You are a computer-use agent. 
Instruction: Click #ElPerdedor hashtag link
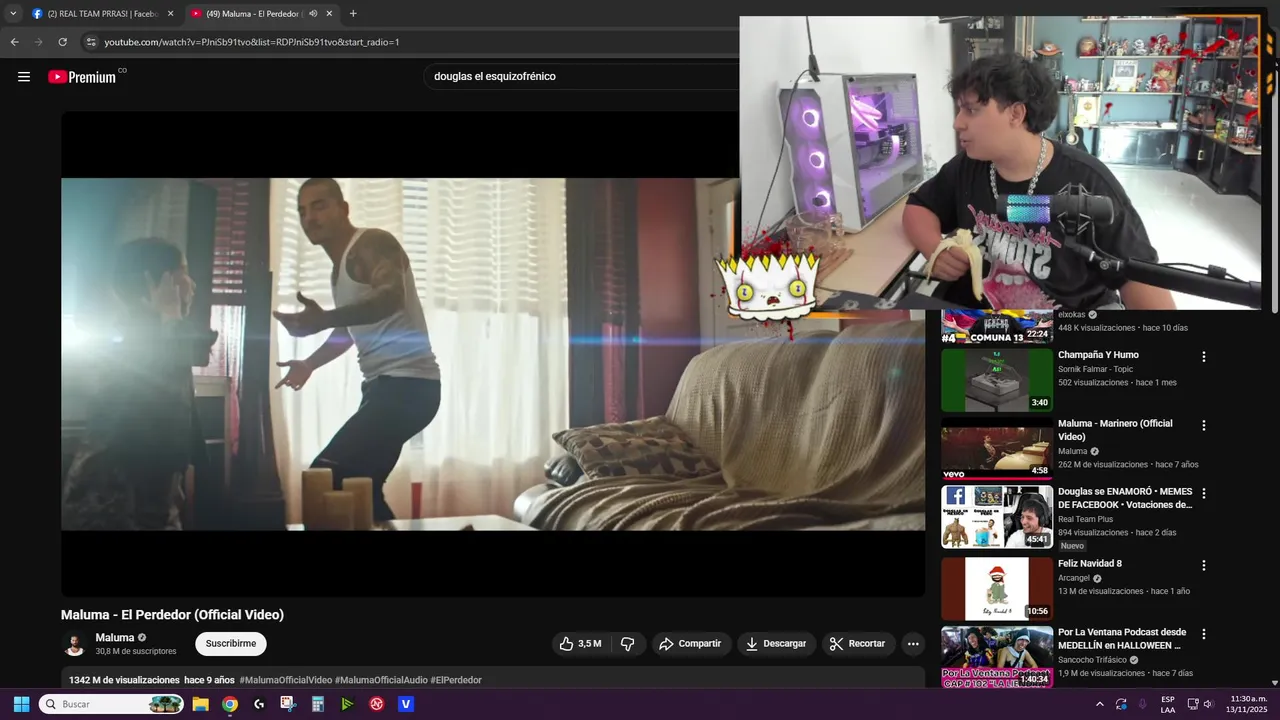[456, 680]
